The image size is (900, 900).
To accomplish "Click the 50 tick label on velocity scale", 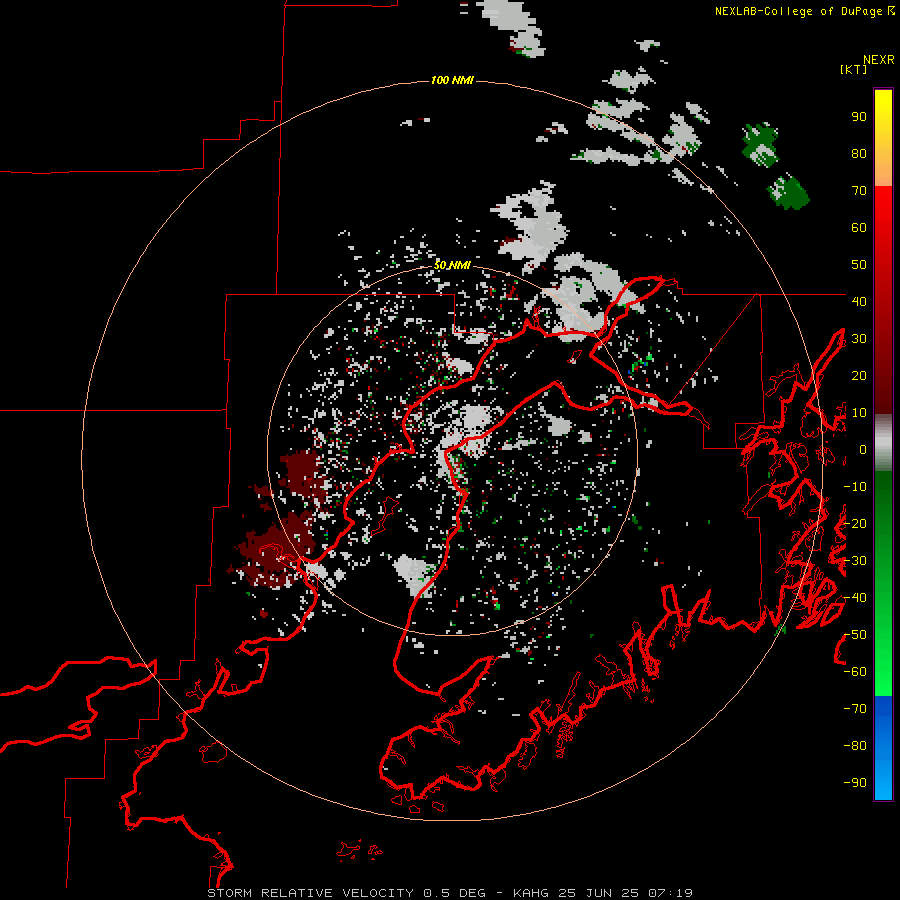I will [x=859, y=265].
